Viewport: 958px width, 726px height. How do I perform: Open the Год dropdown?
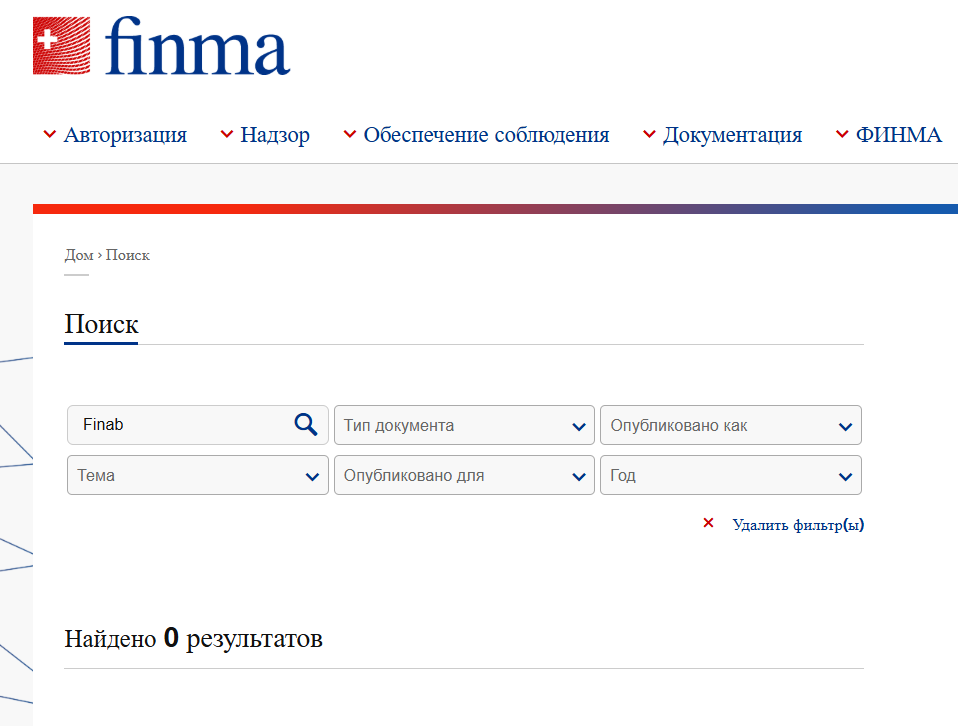(x=730, y=474)
